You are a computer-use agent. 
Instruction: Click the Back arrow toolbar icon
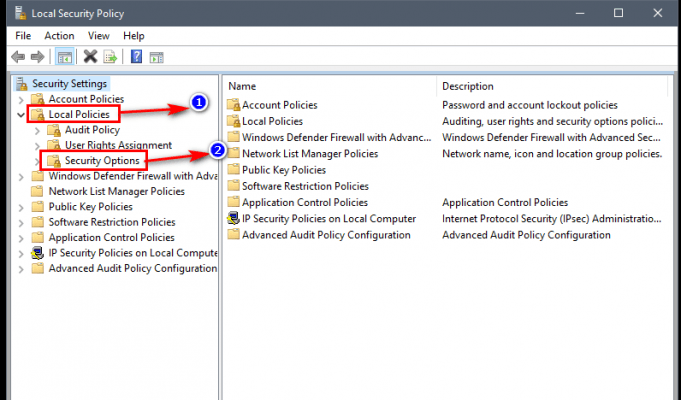tap(18, 56)
